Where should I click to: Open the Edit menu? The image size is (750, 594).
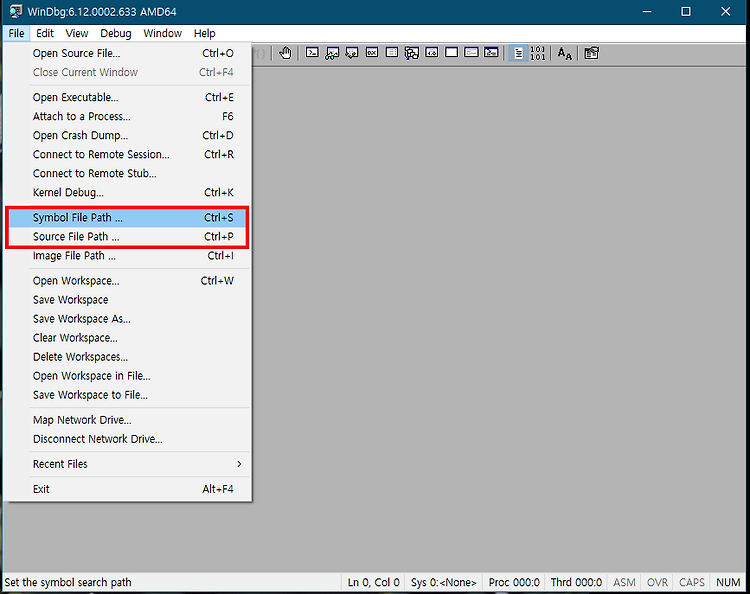coord(45,33)
